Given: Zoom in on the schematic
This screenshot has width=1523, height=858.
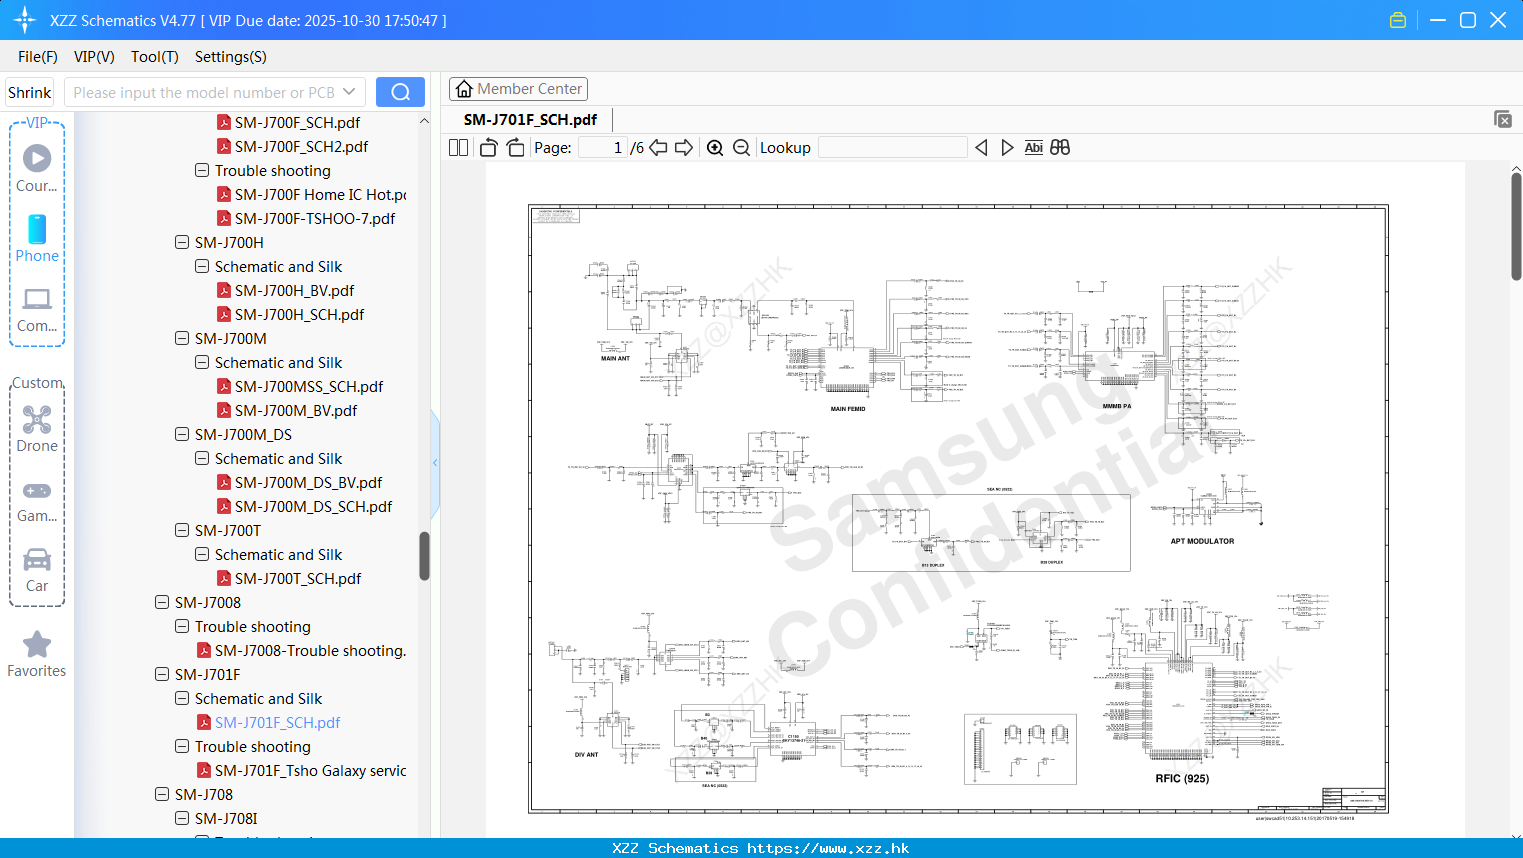Looking at the screenshot, I should 715,147.
